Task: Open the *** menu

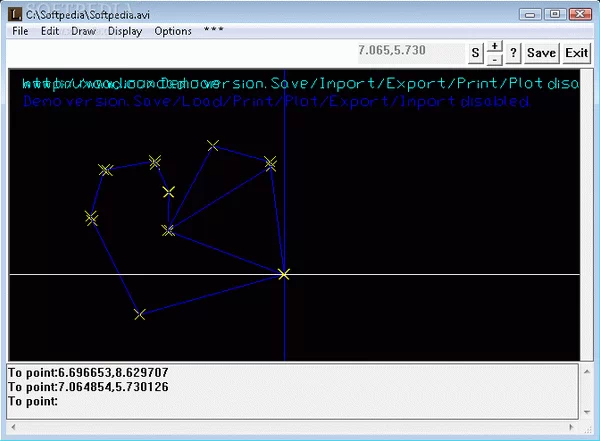Action: [x=214, y=29]
